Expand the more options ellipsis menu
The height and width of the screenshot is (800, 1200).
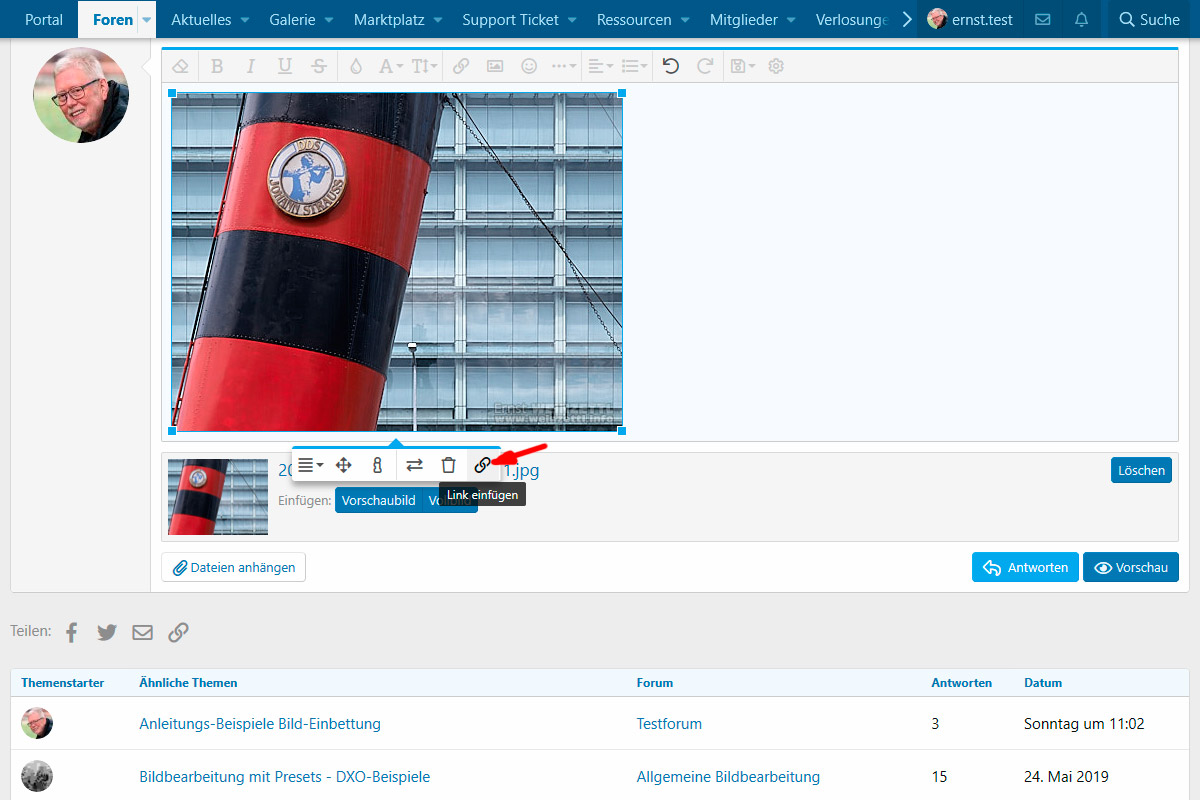564,66
